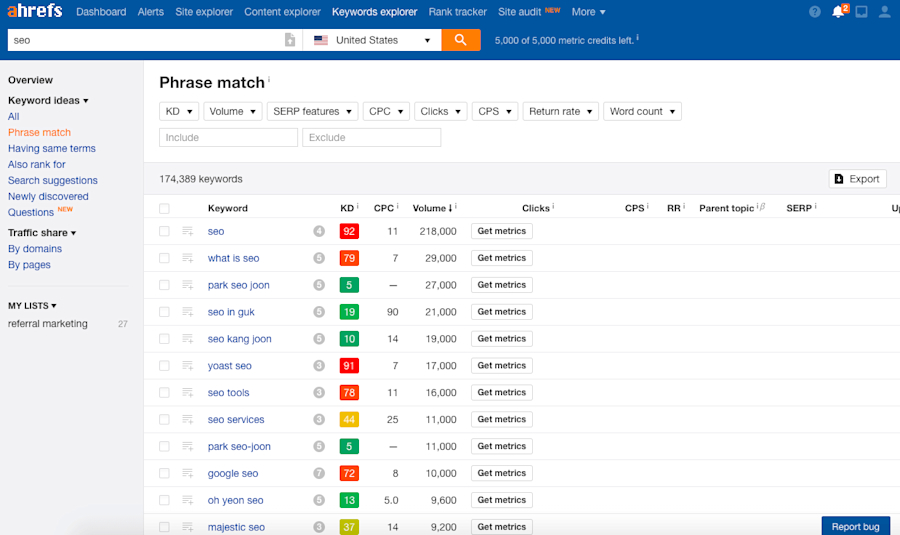The image size is (900, 535).
Task: Export the keyword results
Action: coord(857,179)
